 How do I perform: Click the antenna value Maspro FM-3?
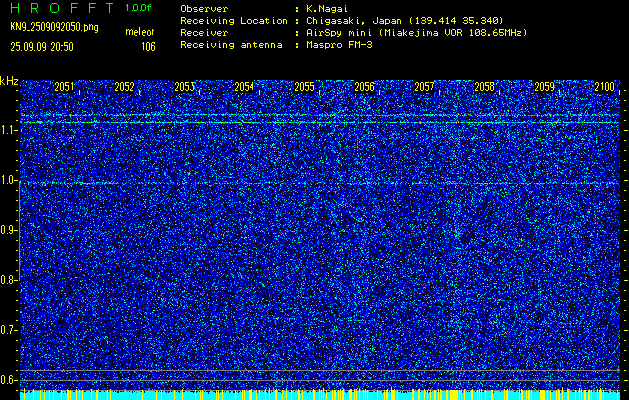tap(339, 45)
